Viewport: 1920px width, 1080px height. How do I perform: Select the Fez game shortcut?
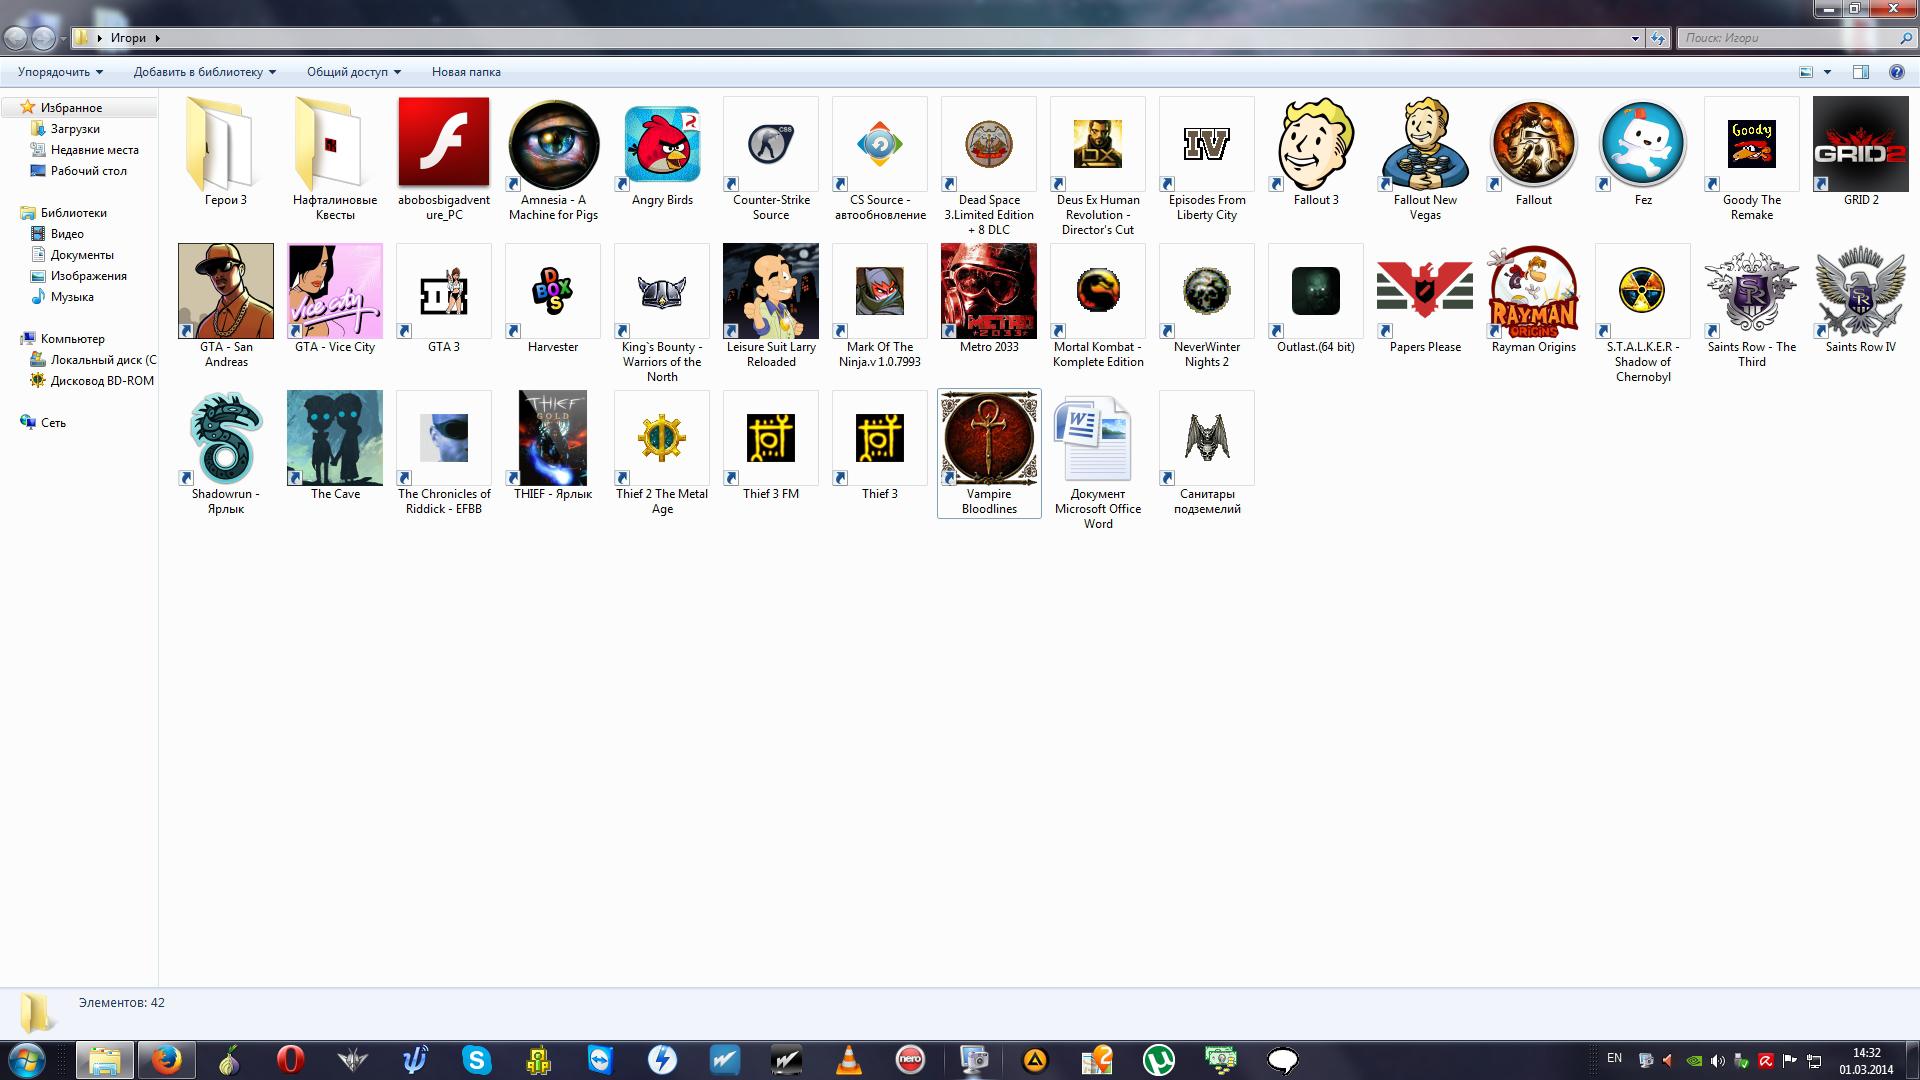[1642, 145]
